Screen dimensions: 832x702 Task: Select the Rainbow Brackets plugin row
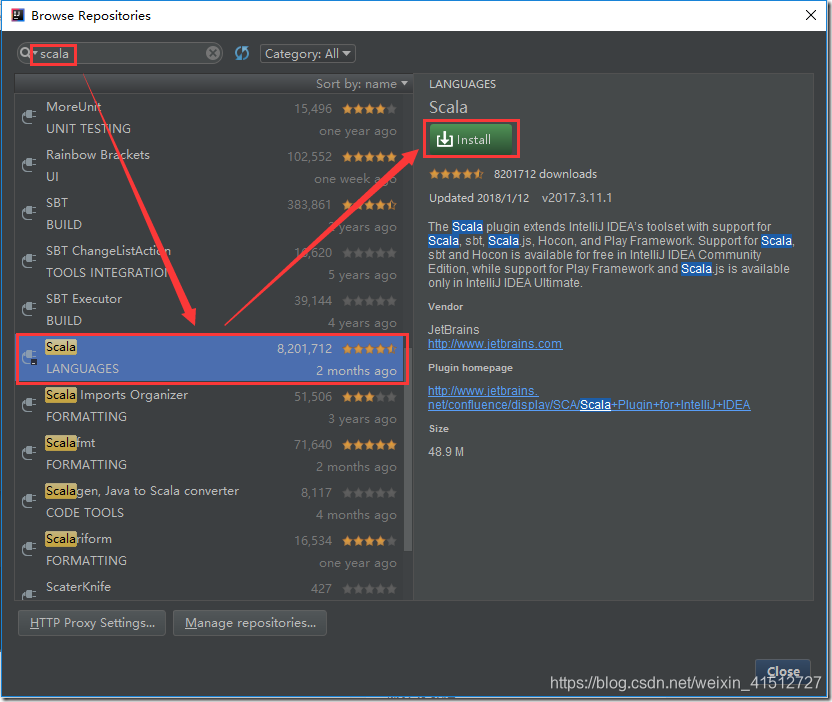(210, 166)
